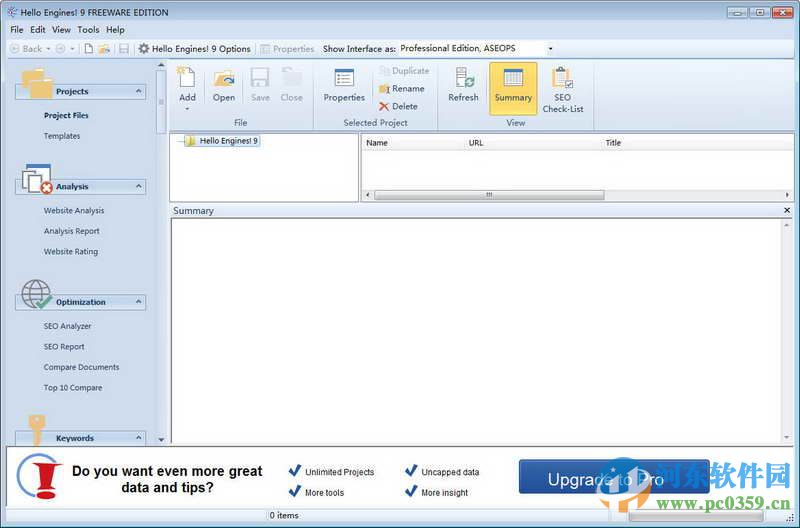800x528 pixels.
Task: Open the Back history dropdown arrow
Action: pyautogui.click(x=48, y=49)
